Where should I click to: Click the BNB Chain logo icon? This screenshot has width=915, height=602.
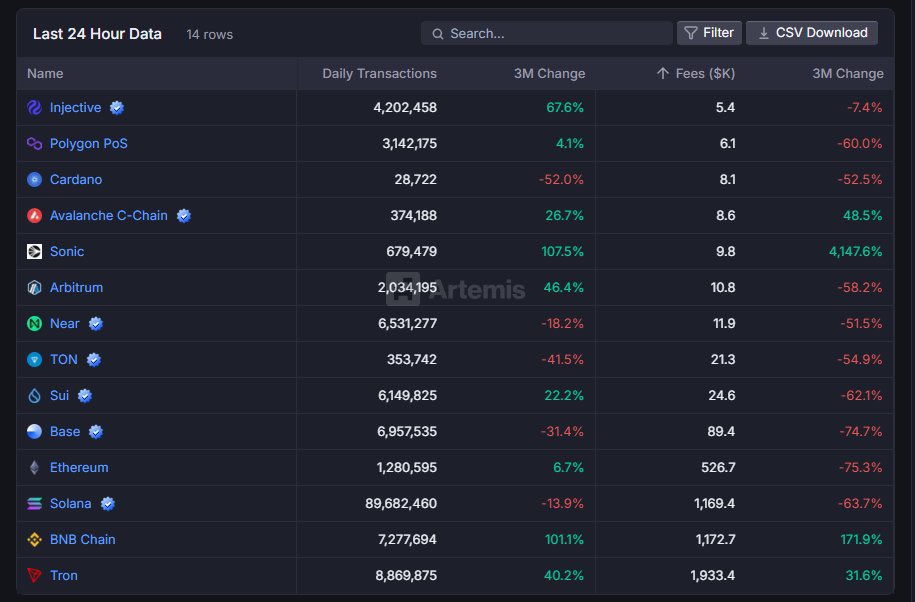pos(34,540)
